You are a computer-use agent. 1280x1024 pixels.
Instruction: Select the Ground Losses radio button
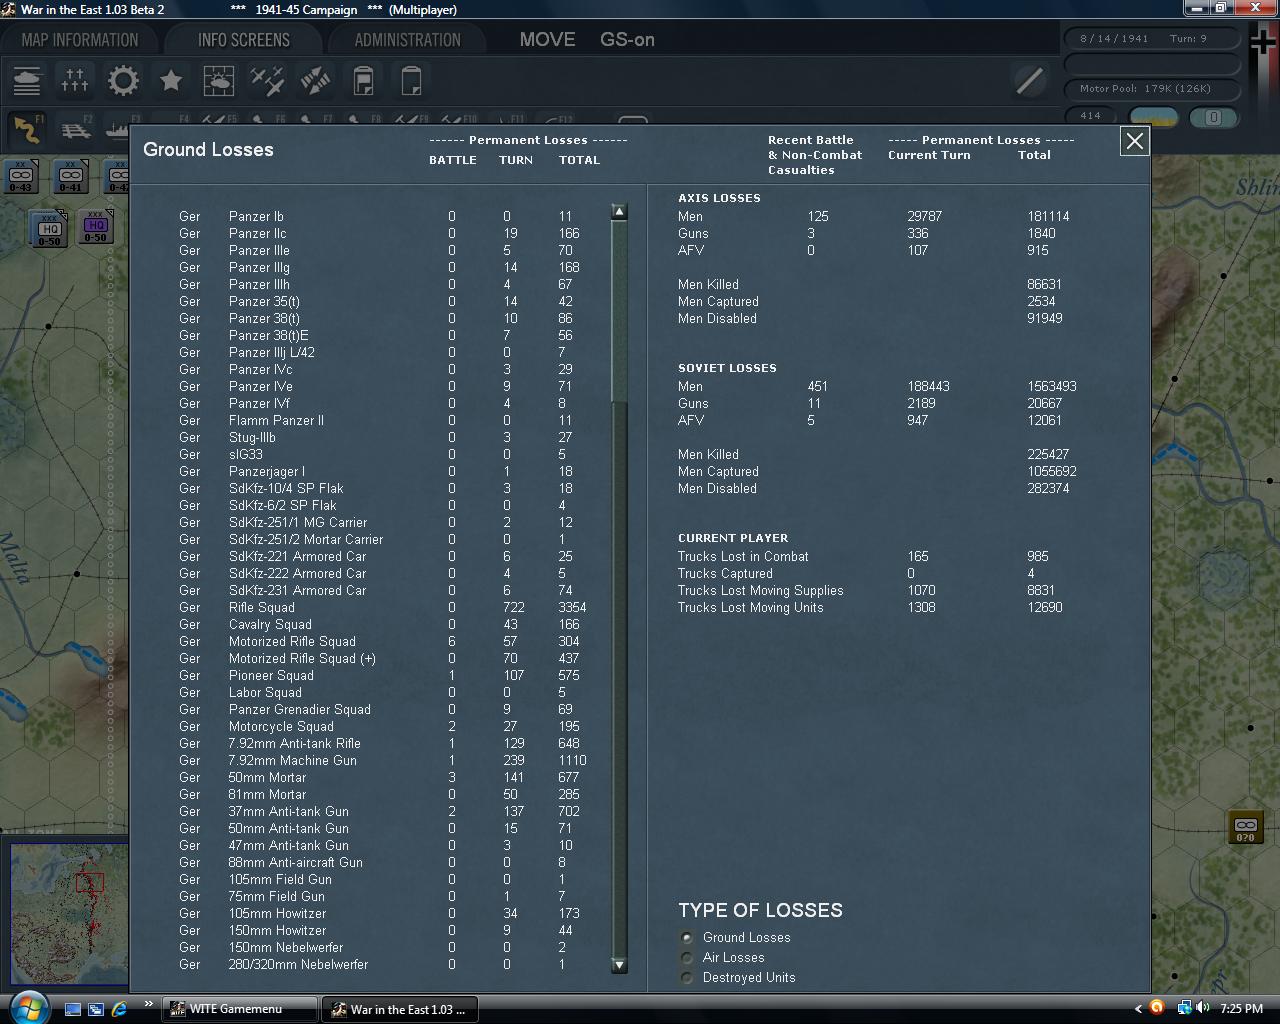(686, 937)
